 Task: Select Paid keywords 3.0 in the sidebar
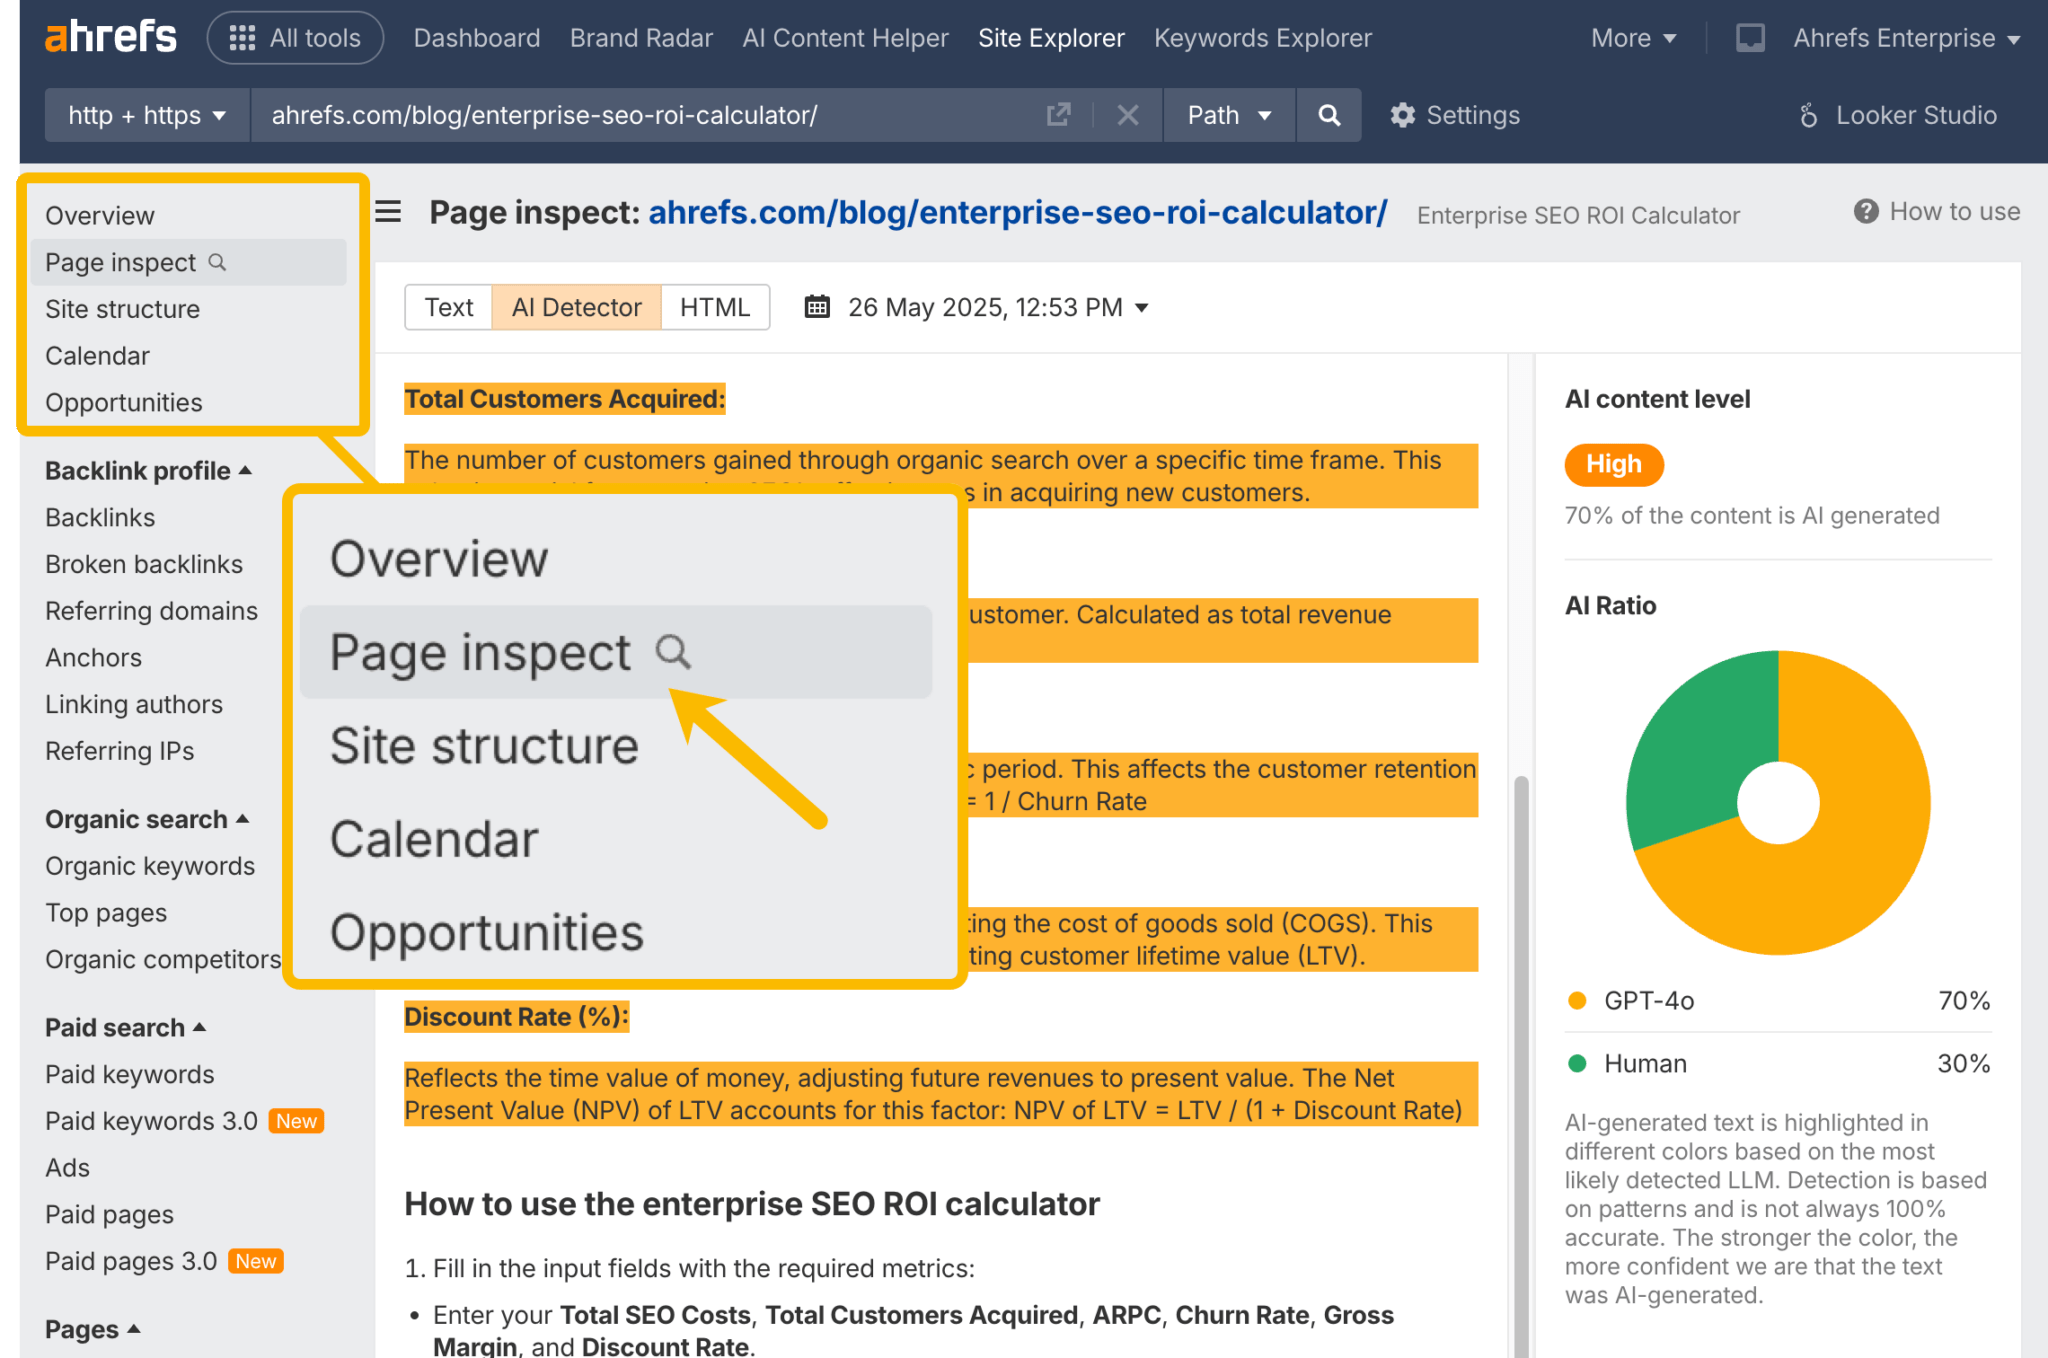coord(149,1120)
